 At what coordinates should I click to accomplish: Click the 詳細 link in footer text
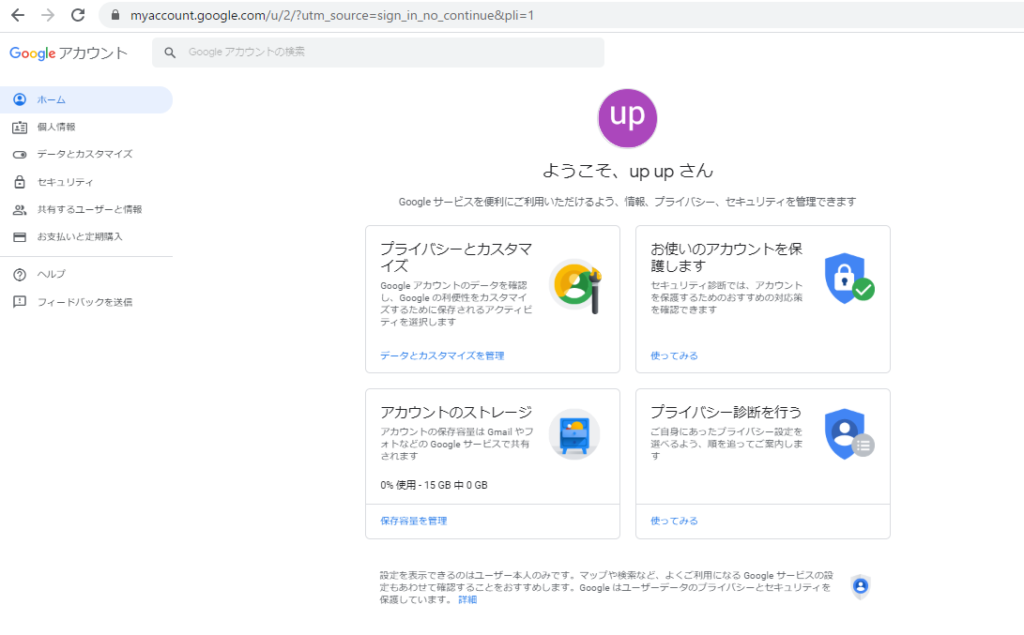click(x=468, y=600)
